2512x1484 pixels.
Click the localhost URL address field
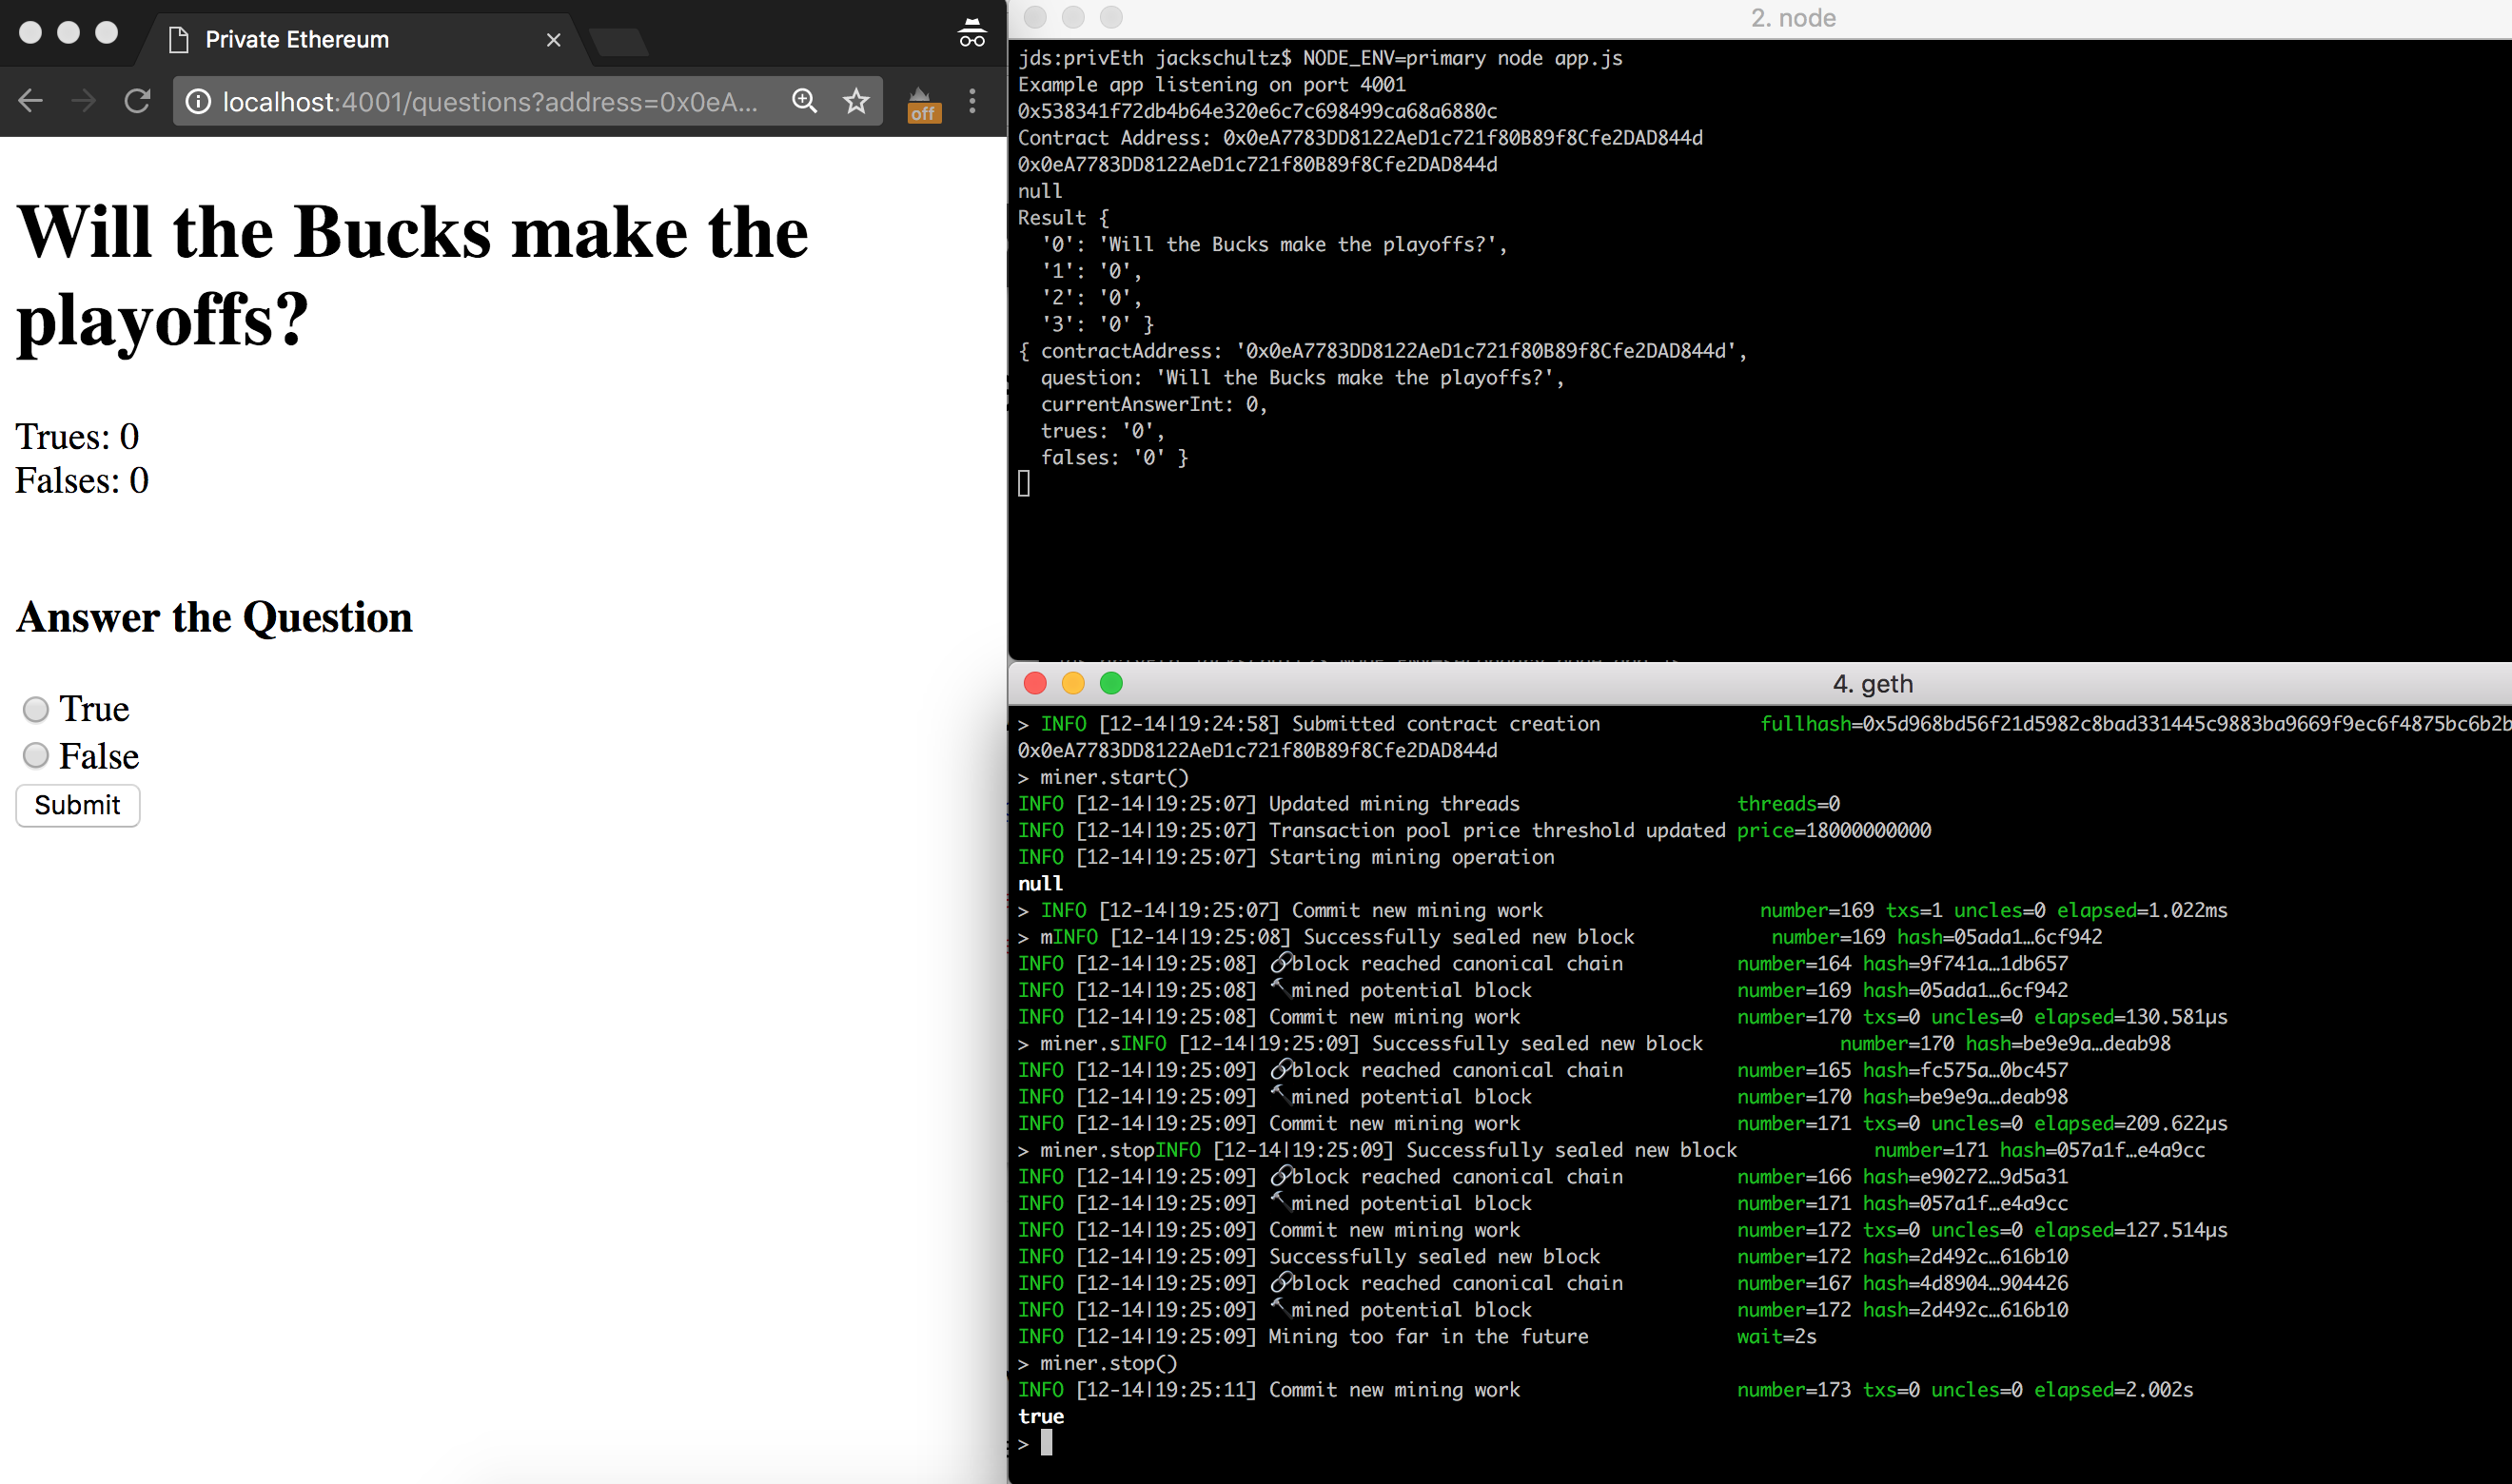(x=490, y=102)
